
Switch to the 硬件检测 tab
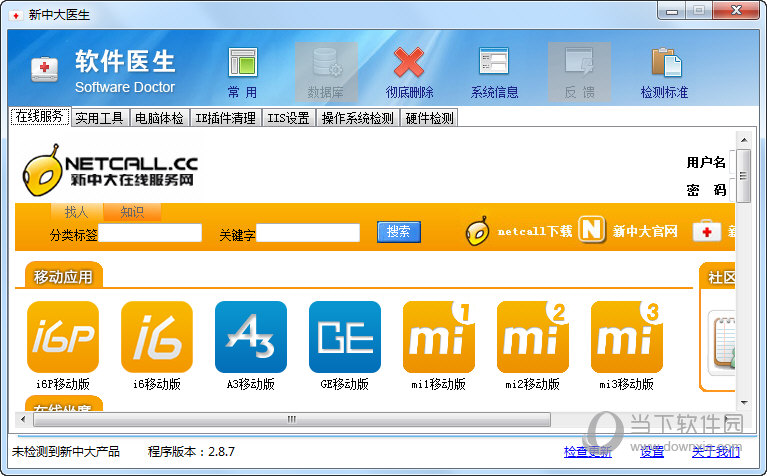tap(429, 118)
